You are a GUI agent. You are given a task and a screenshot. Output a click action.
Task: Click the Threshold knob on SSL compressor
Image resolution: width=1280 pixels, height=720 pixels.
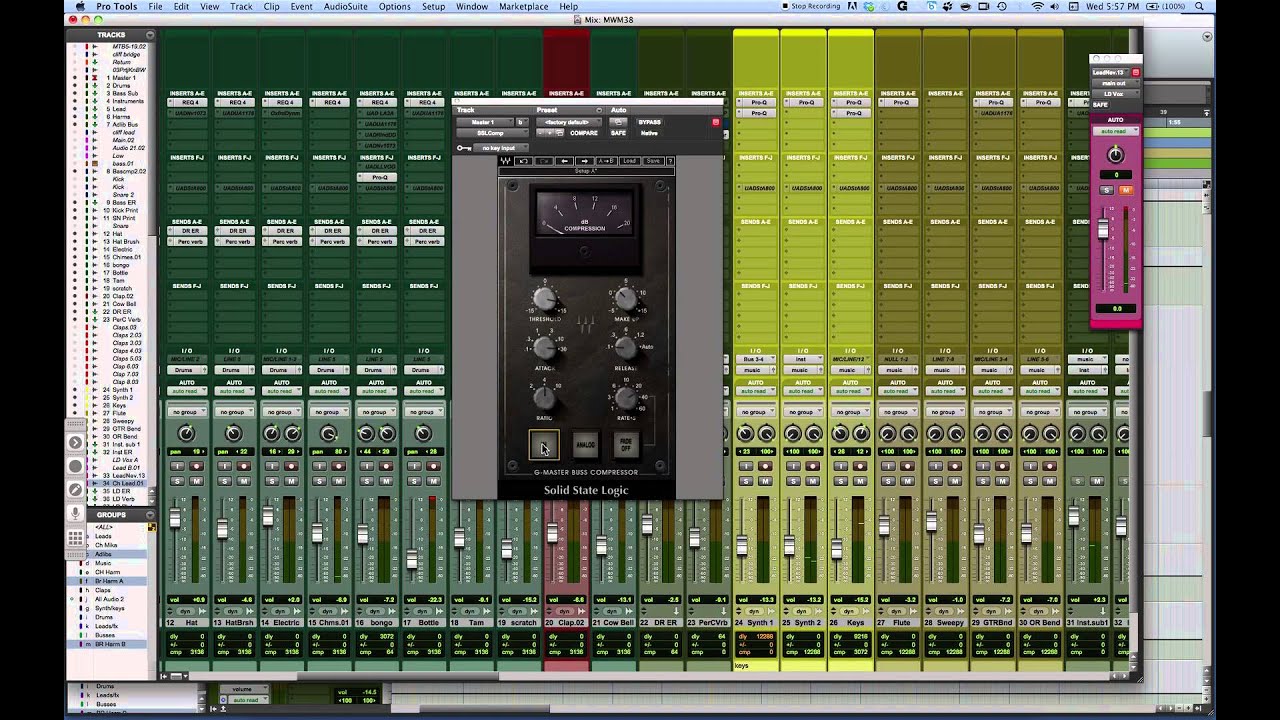click(544, 298)
